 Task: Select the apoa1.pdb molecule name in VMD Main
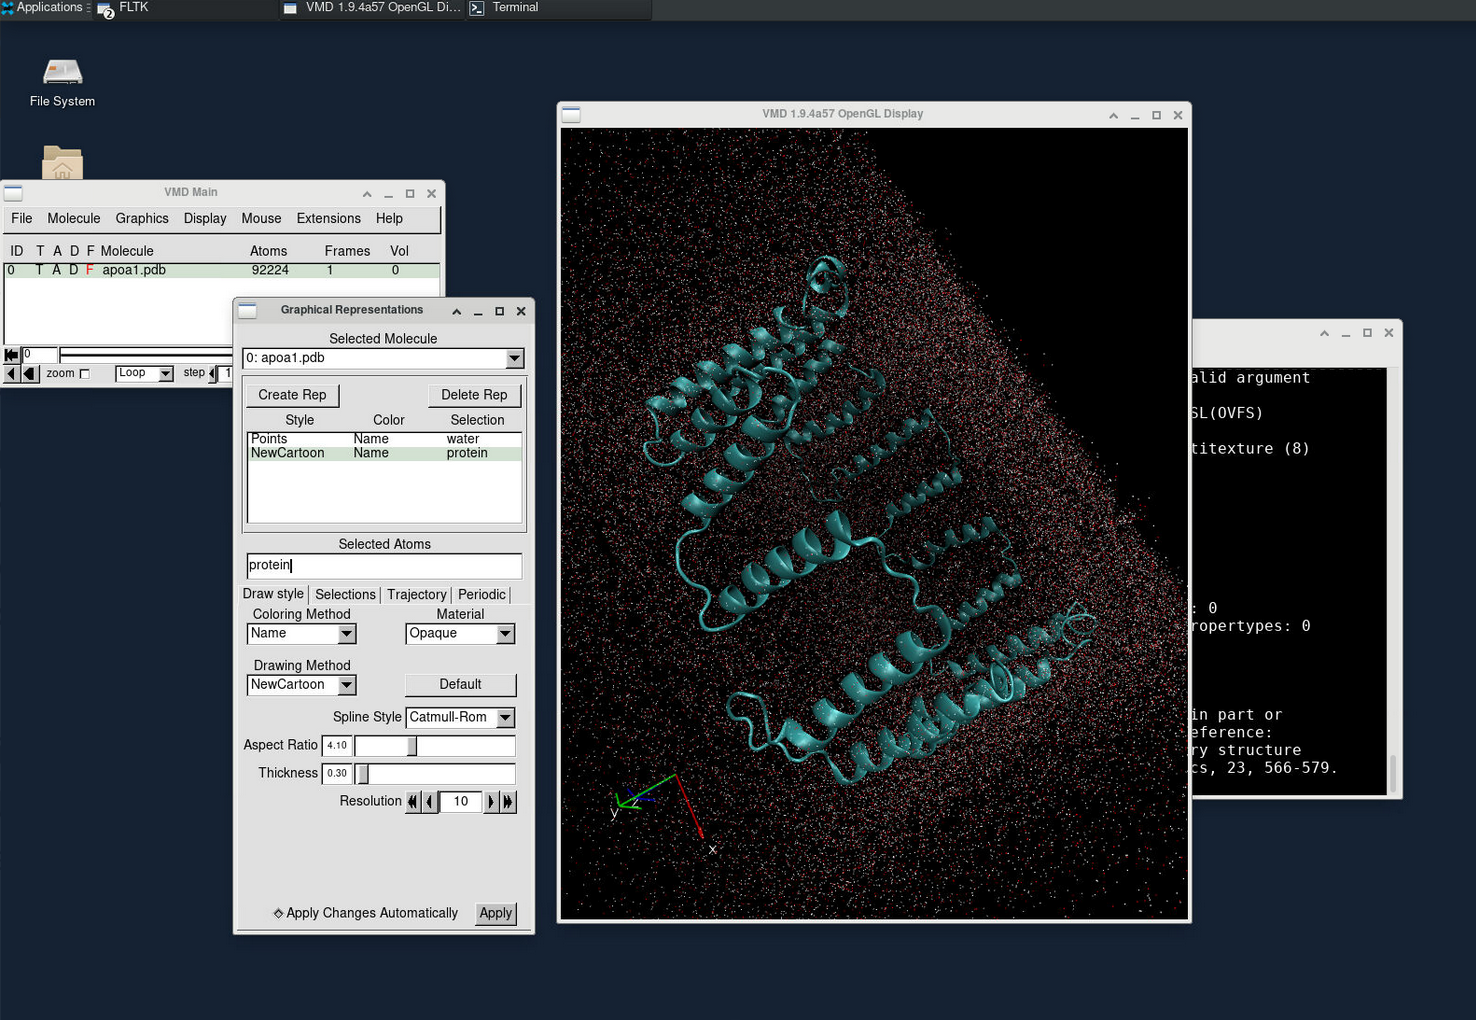tap(134, 270)
